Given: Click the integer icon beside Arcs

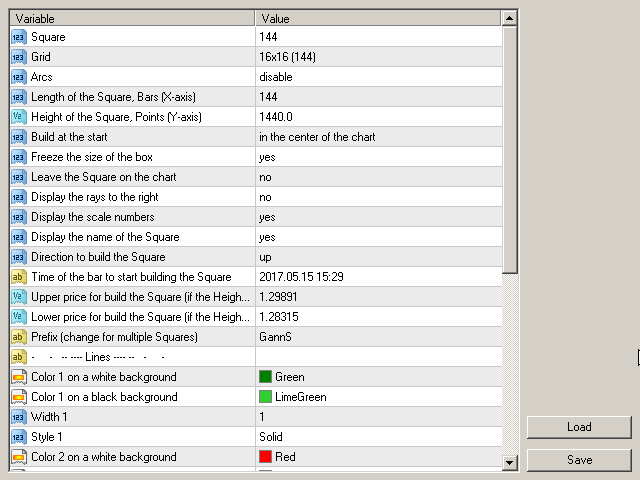Looking at the screenshot, I should pos(19,77).
